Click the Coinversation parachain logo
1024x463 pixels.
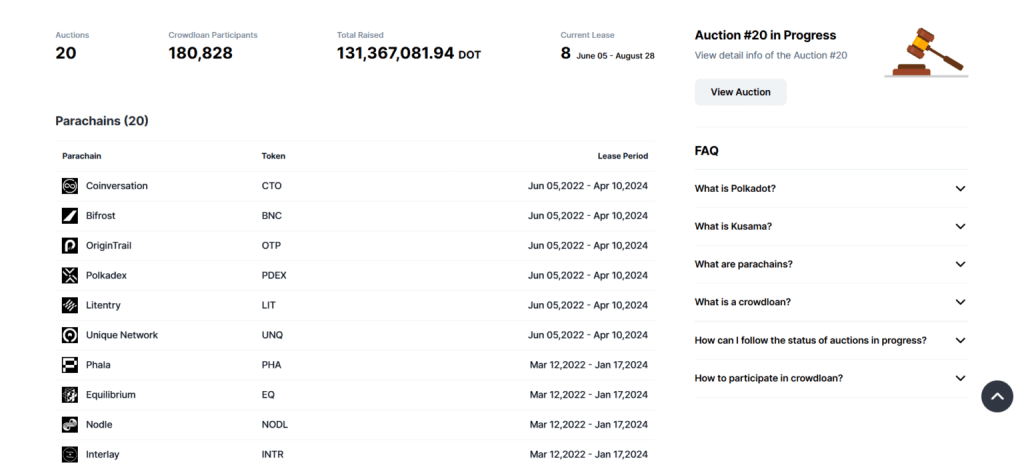point(70,186)
